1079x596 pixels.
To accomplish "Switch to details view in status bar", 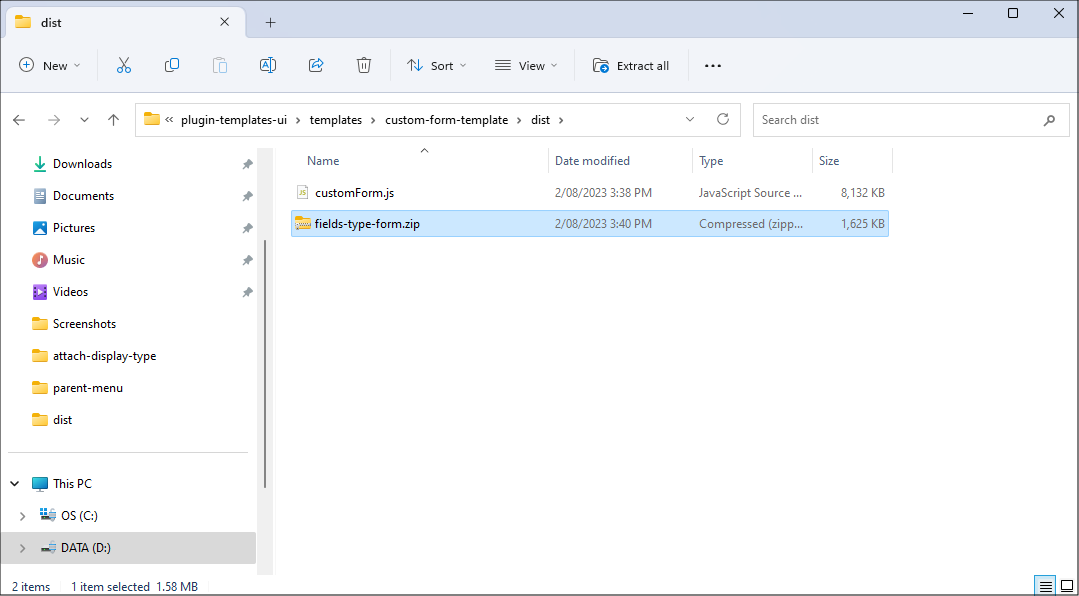I will 1044,585.
